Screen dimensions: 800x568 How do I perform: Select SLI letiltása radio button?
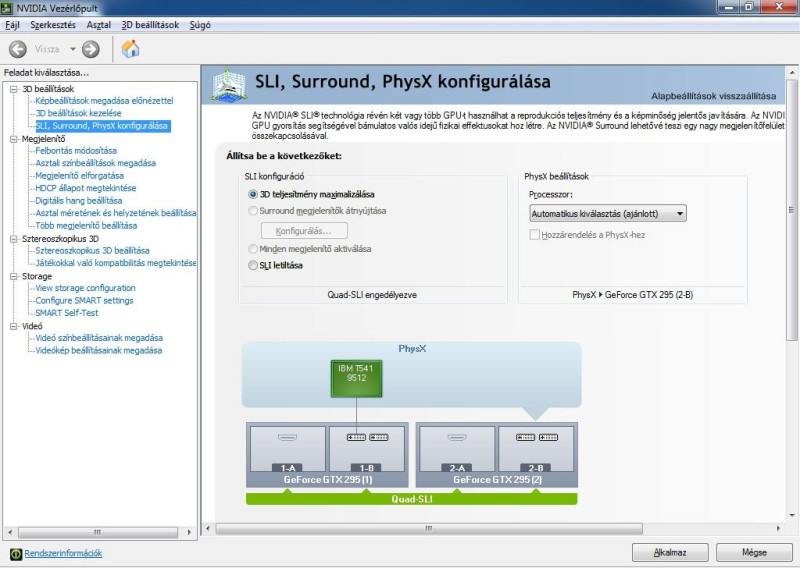click(253, 265)
